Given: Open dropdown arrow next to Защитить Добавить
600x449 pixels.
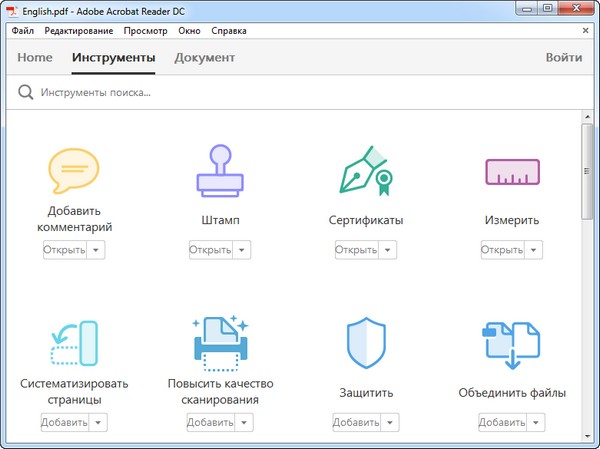Looking at the screenshot, I should 391,423.
